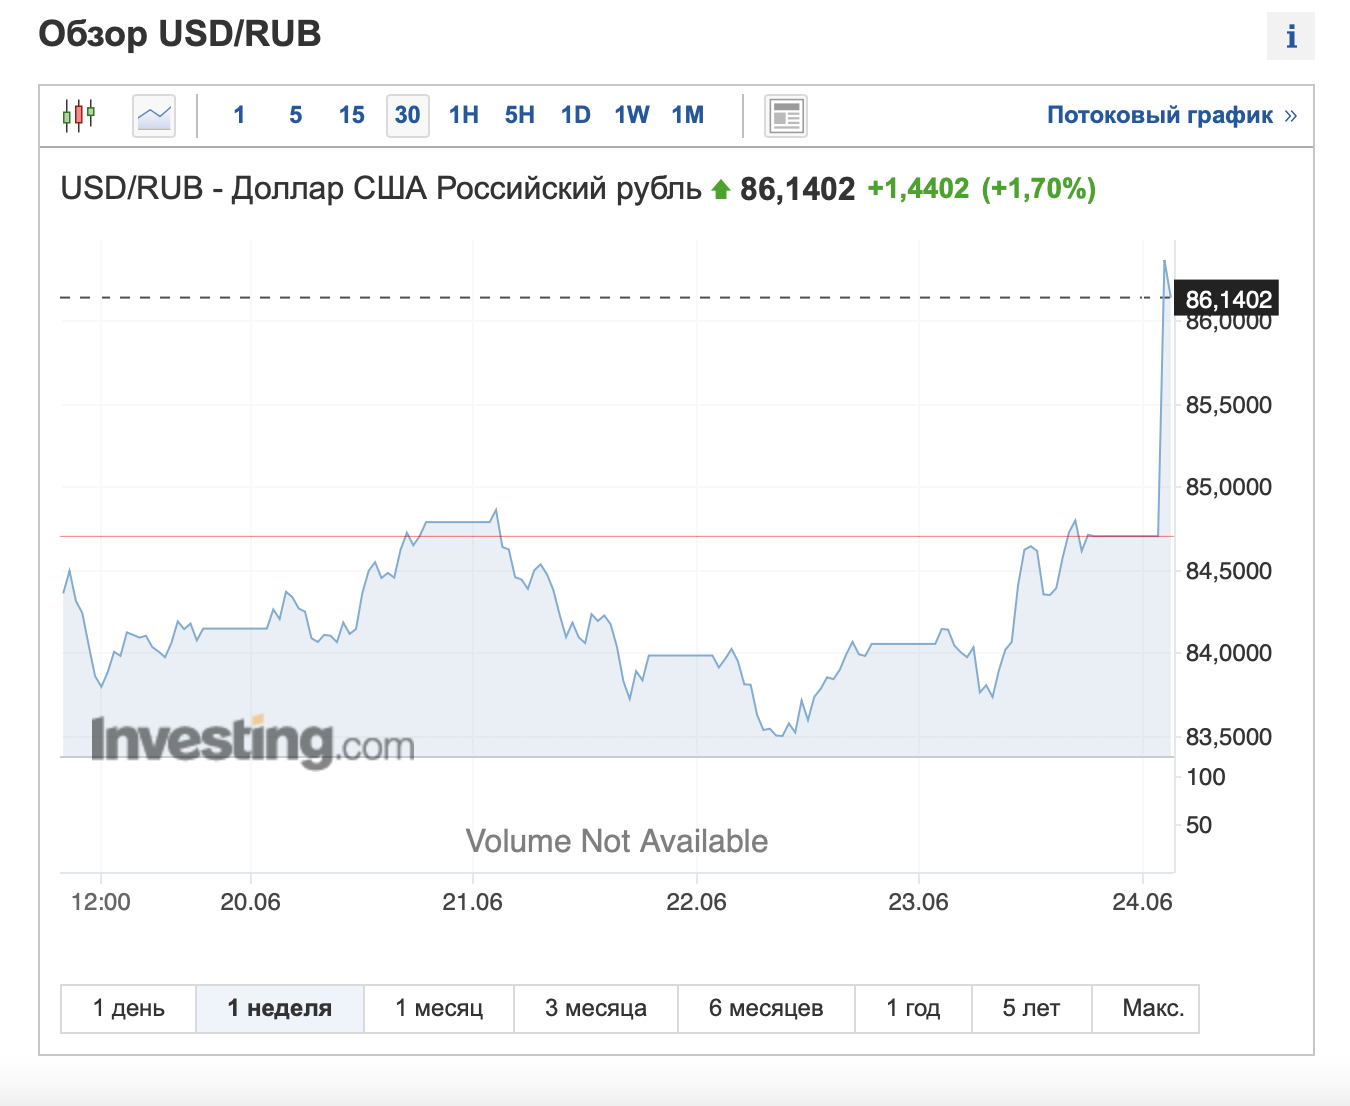Switch to candlestick chart type
This screenshot has height=1106, width=1350.
pos(79,116)
